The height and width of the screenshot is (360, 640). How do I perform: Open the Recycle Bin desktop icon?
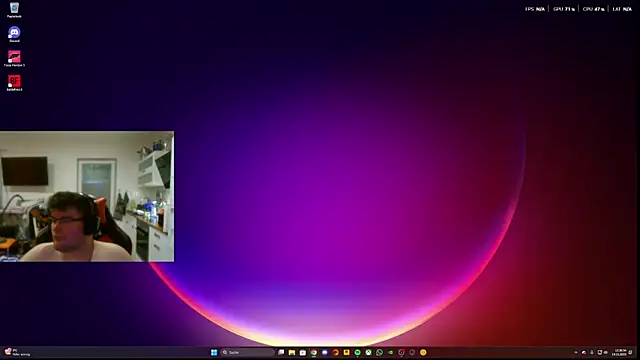point(14,10)
